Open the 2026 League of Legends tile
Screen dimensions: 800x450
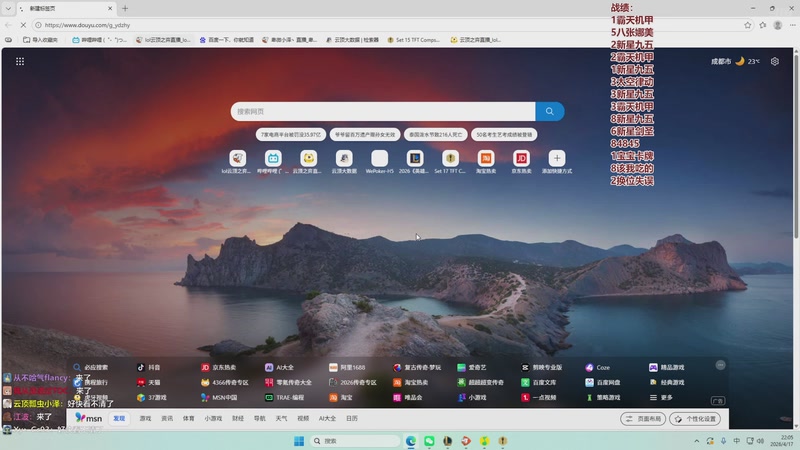click(415, 159)
